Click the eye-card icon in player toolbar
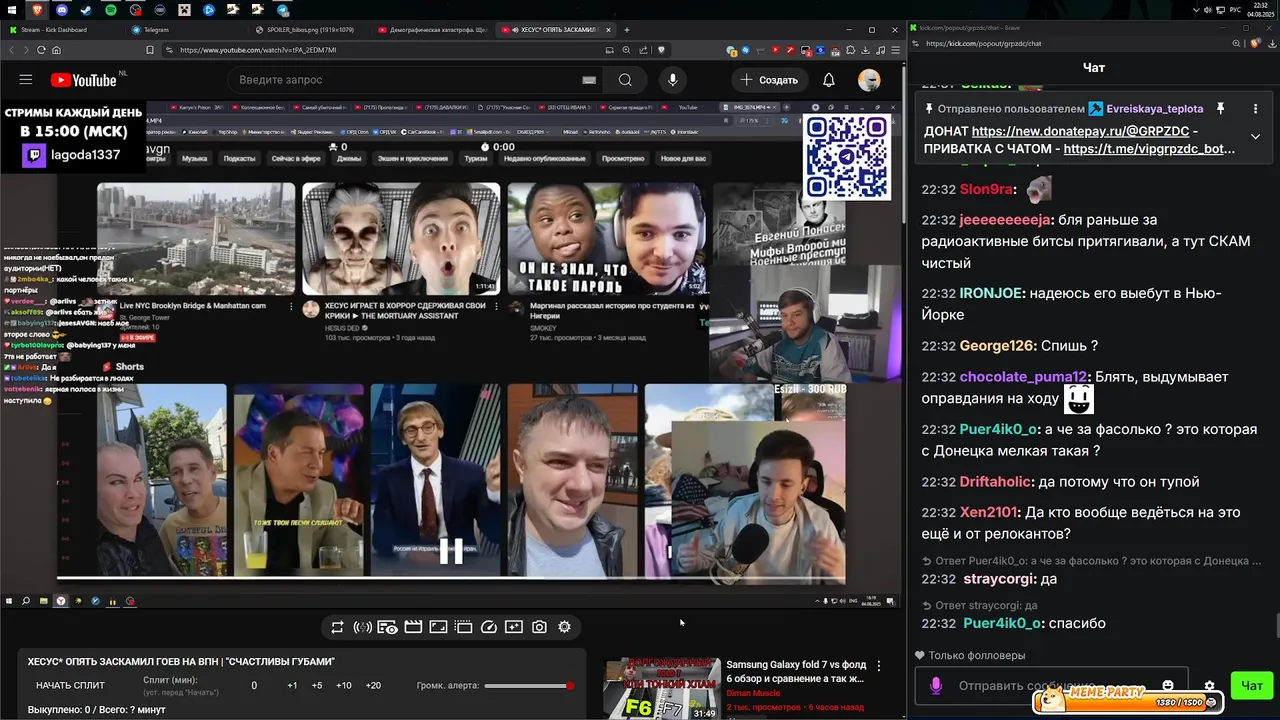 pos(387,627)
